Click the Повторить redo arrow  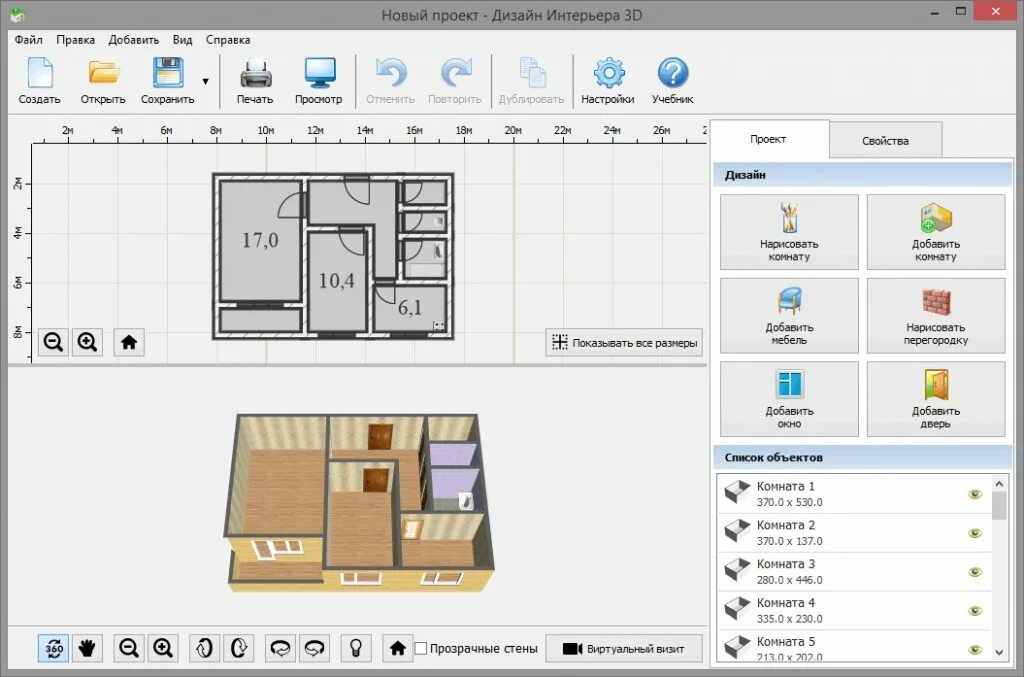pos(455,80)
